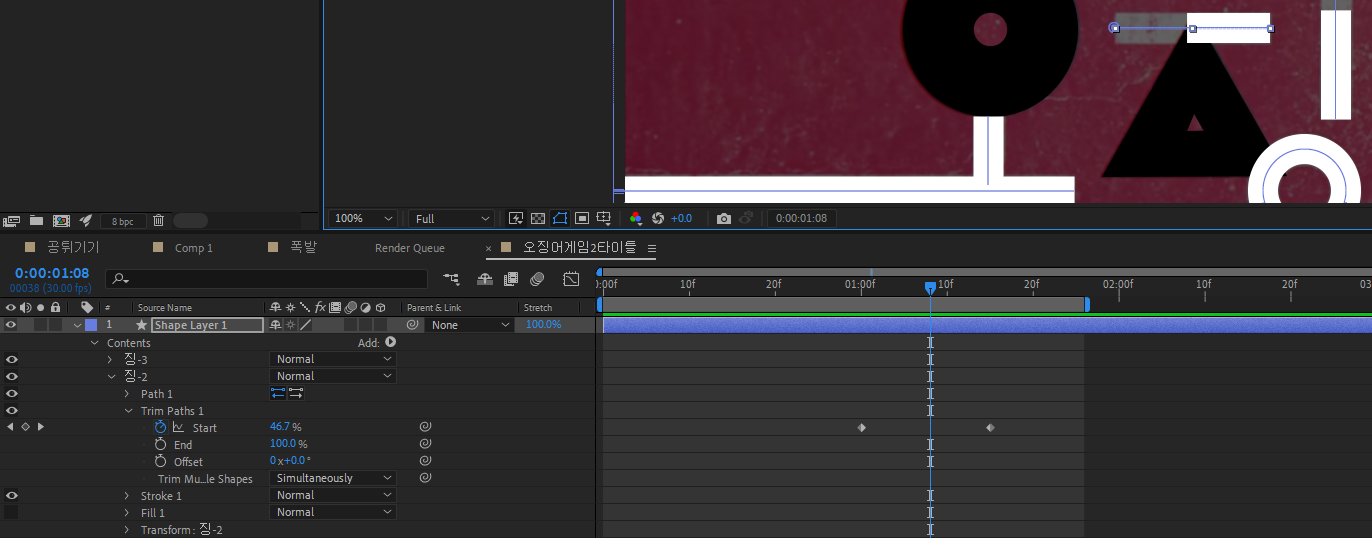Toggle the transparency grid in viewer
Viewport: 1372px width, 538px height.
click(x=538, y=218)
